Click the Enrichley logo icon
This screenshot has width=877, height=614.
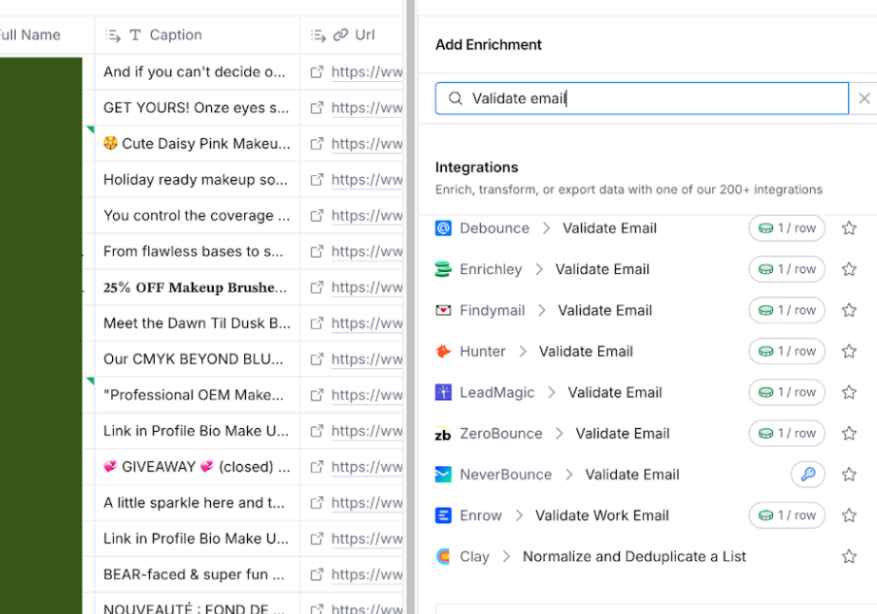click(443, 269)
